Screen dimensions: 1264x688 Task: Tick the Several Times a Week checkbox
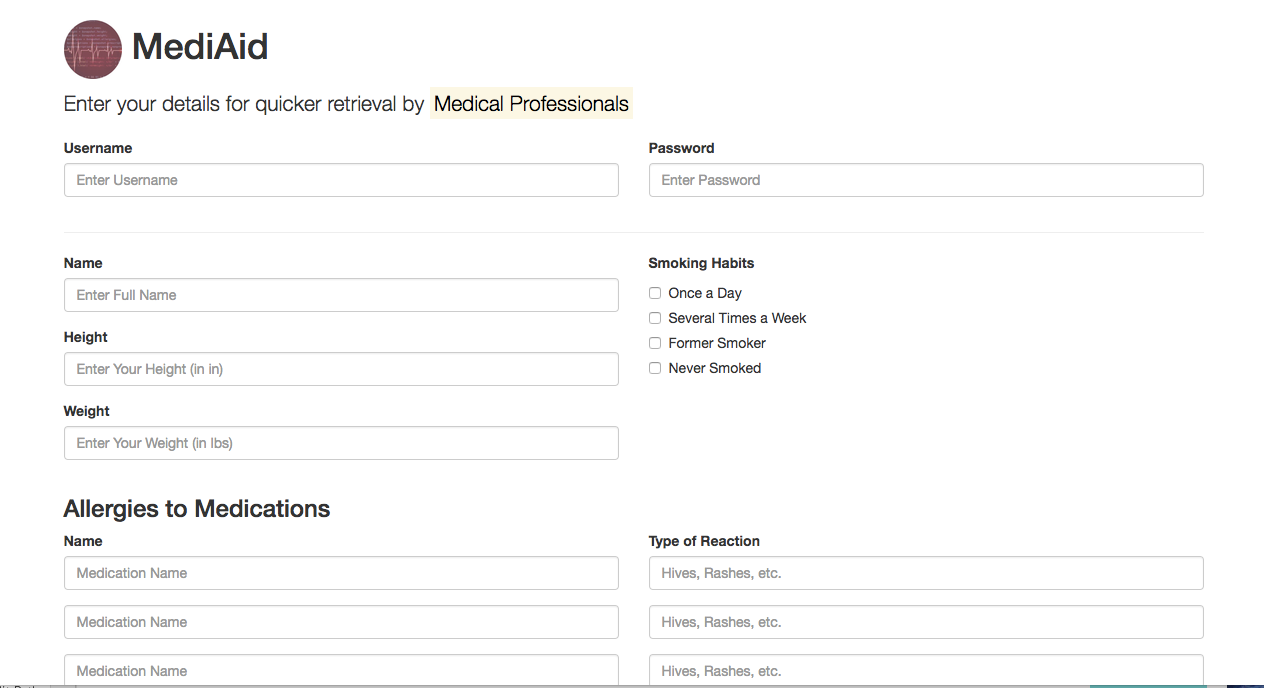pyautogui.click(x=655, y=318)
